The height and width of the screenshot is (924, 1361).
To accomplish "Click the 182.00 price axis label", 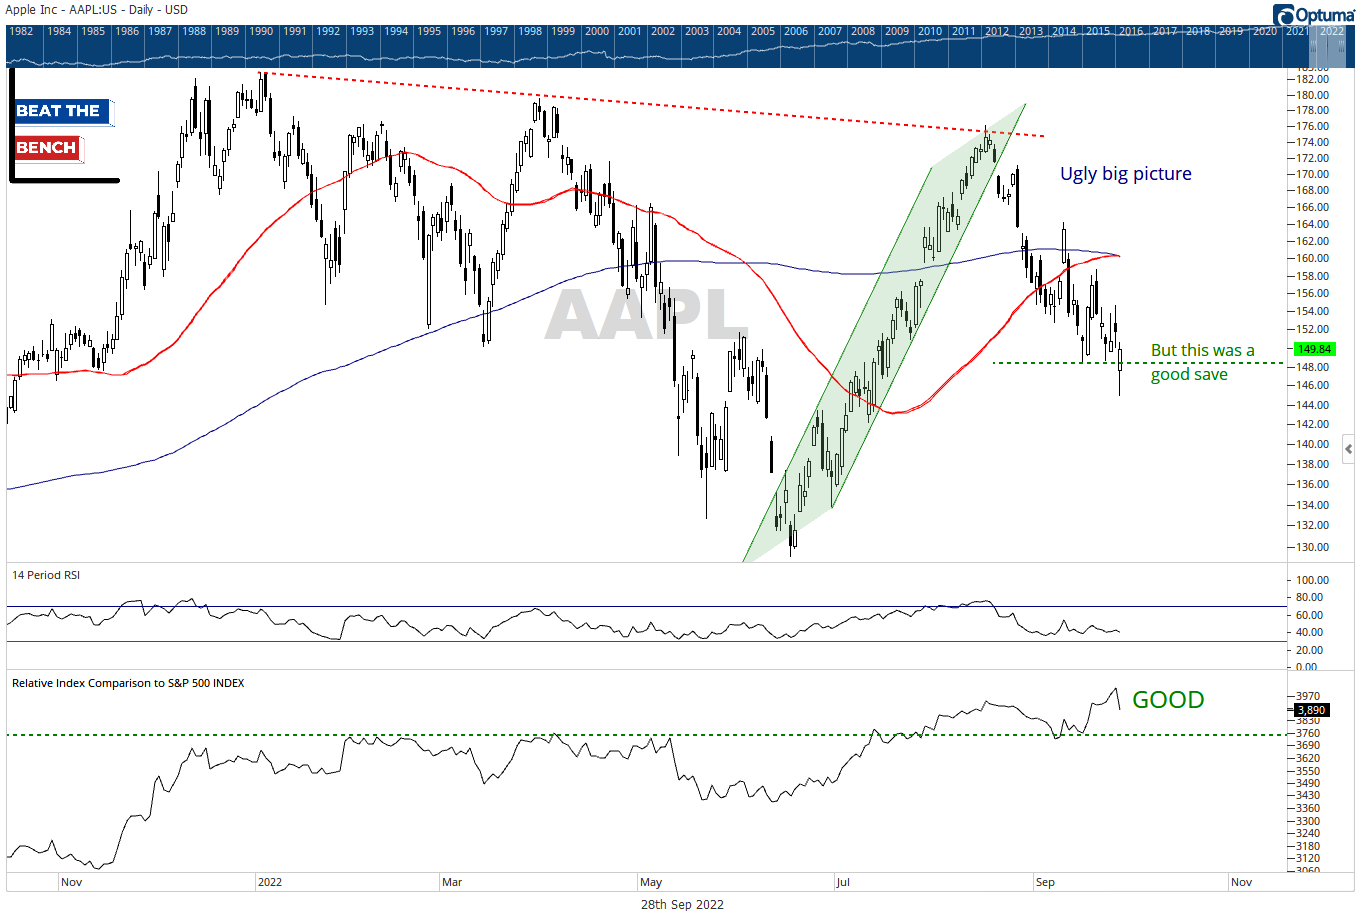I will (1312, 79).
